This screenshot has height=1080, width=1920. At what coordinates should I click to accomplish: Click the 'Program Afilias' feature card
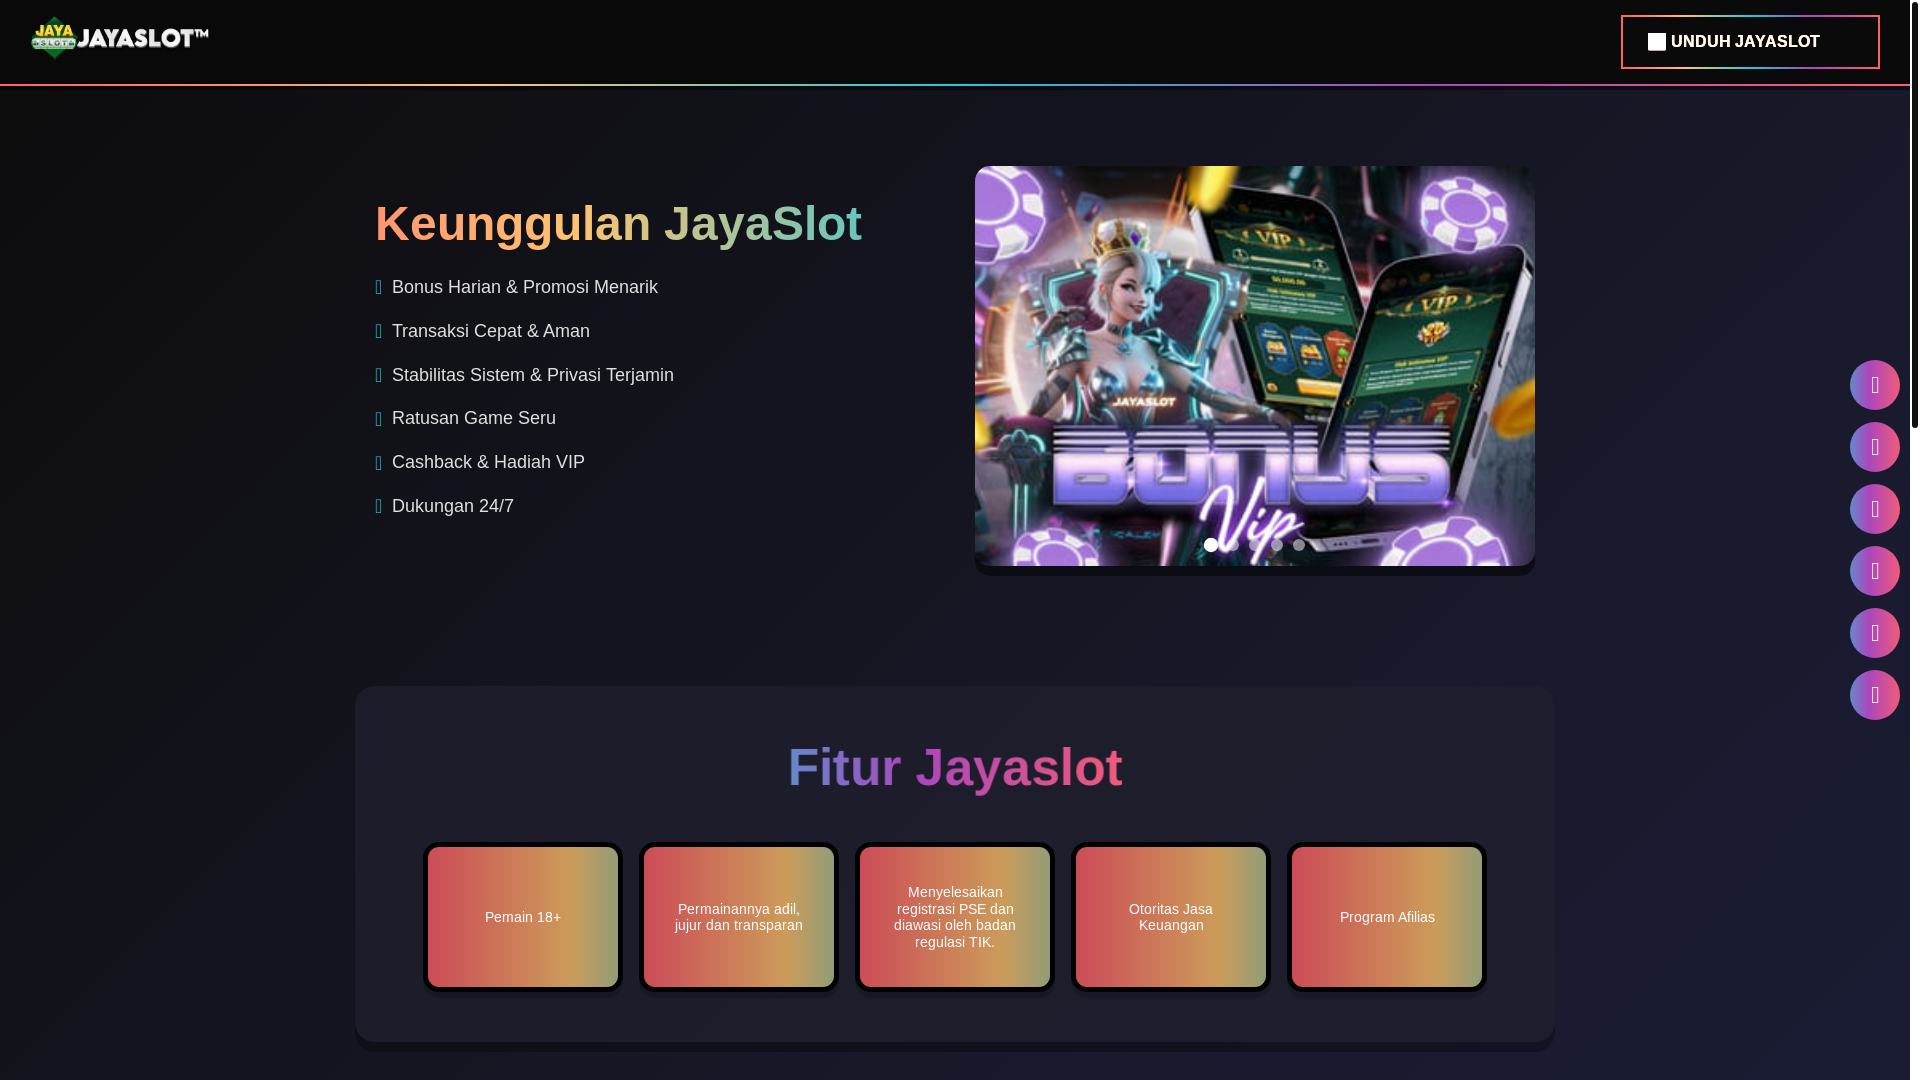[x=1387, y=917]
